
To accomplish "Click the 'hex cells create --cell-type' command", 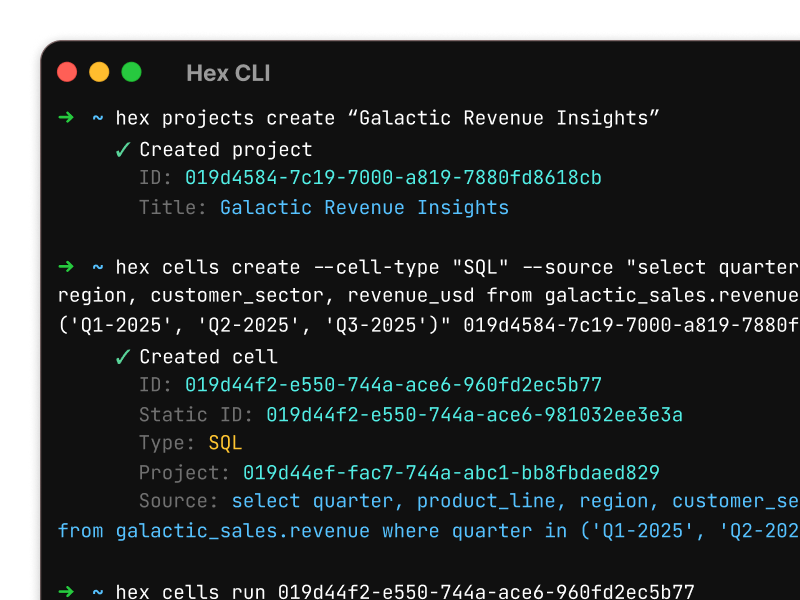I will (277, 267).
